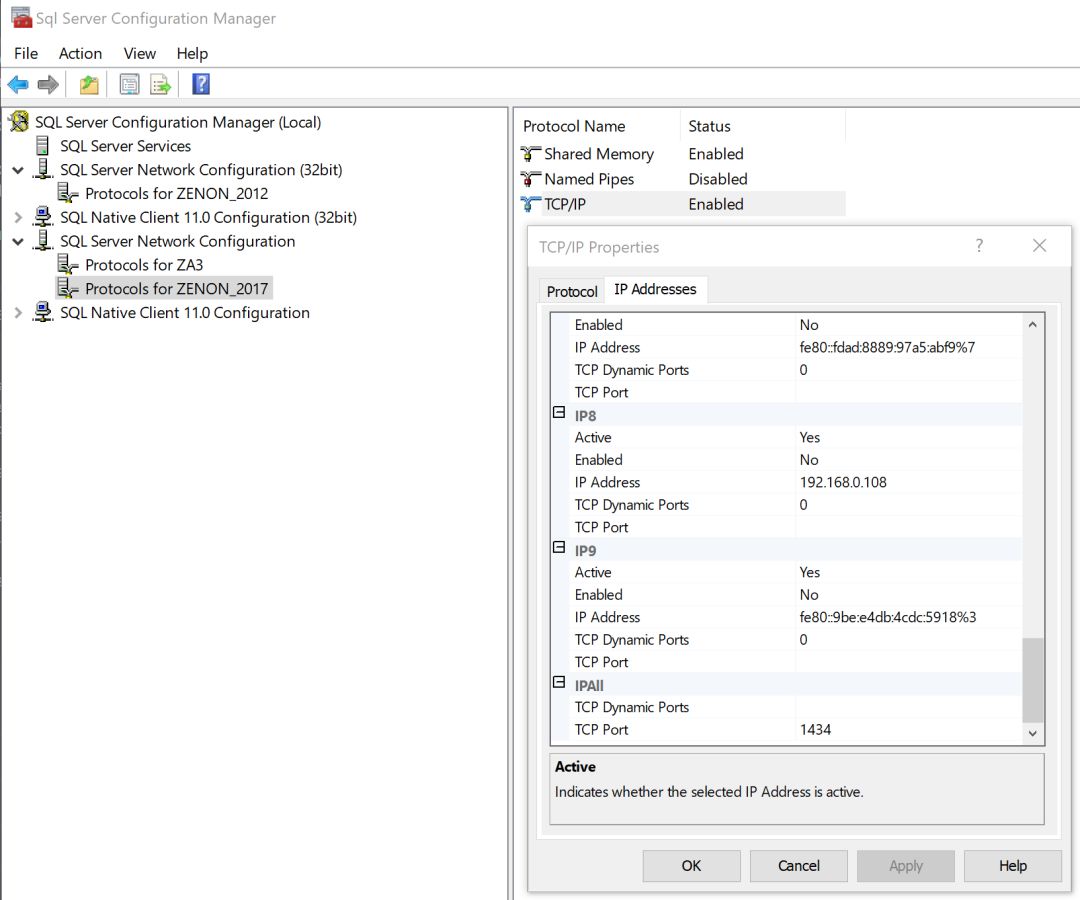Collapse the SQL Server Network Configuration node
1080x900 pixels.
tap(18, 242)
